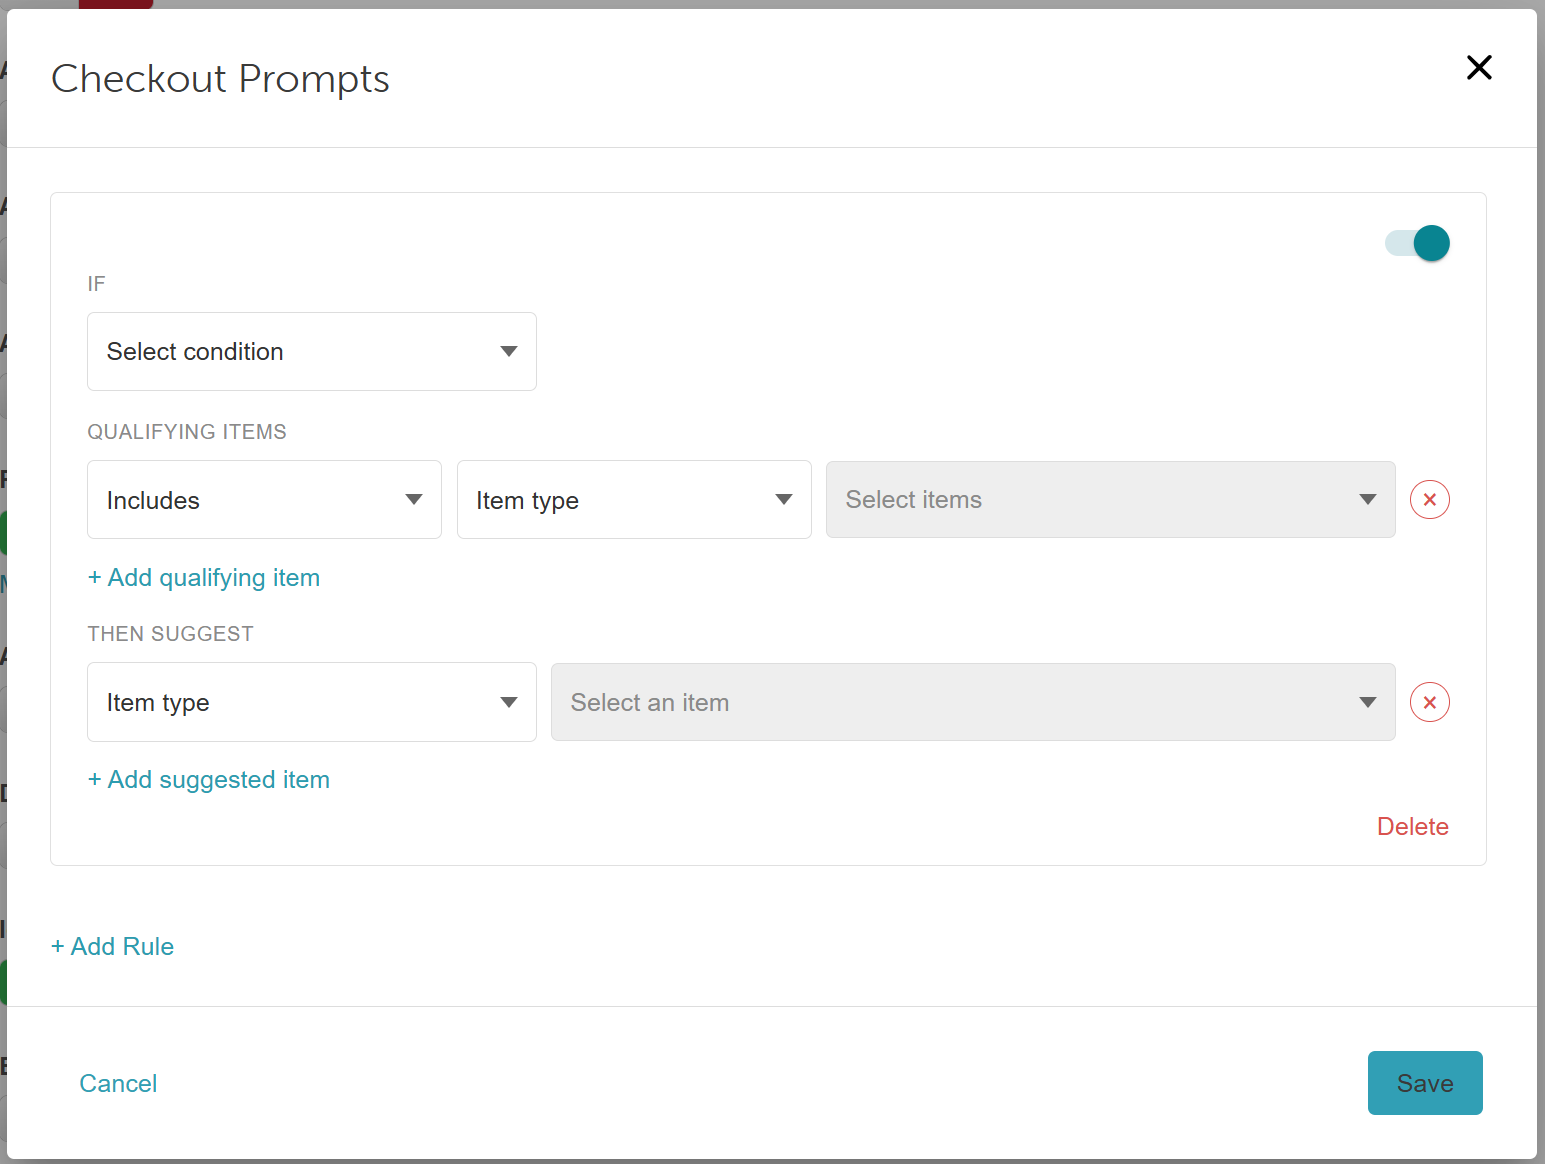This screenshot has width=1545, height=1164.
Task: Open the Select items dropdown
Action: [x=1111, y=499]
